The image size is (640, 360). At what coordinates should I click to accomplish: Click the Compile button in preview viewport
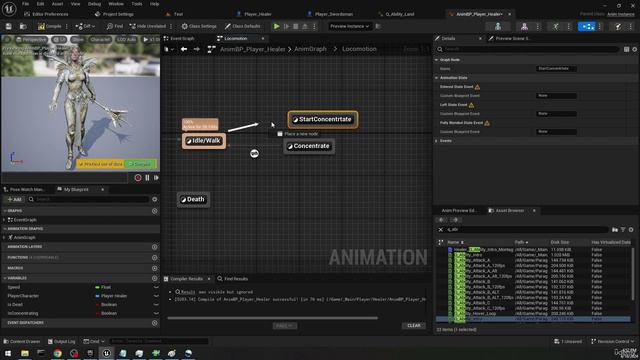(140, 164)
